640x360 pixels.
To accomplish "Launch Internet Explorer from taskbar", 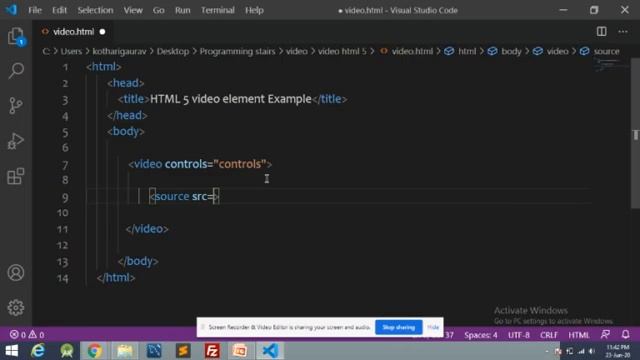I will (x=38, y=351).
